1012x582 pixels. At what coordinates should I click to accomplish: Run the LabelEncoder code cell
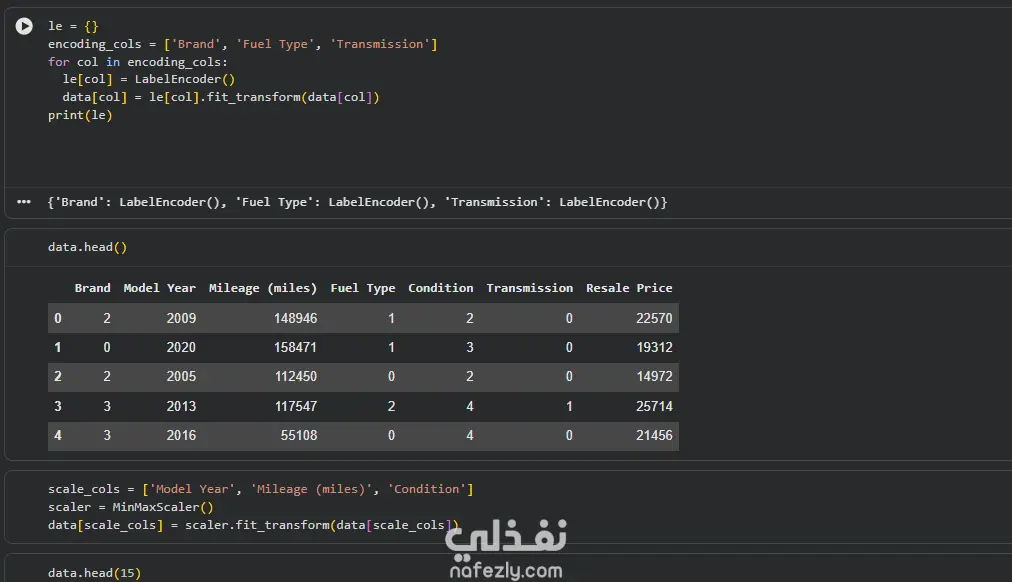click(x=24, y=26)
